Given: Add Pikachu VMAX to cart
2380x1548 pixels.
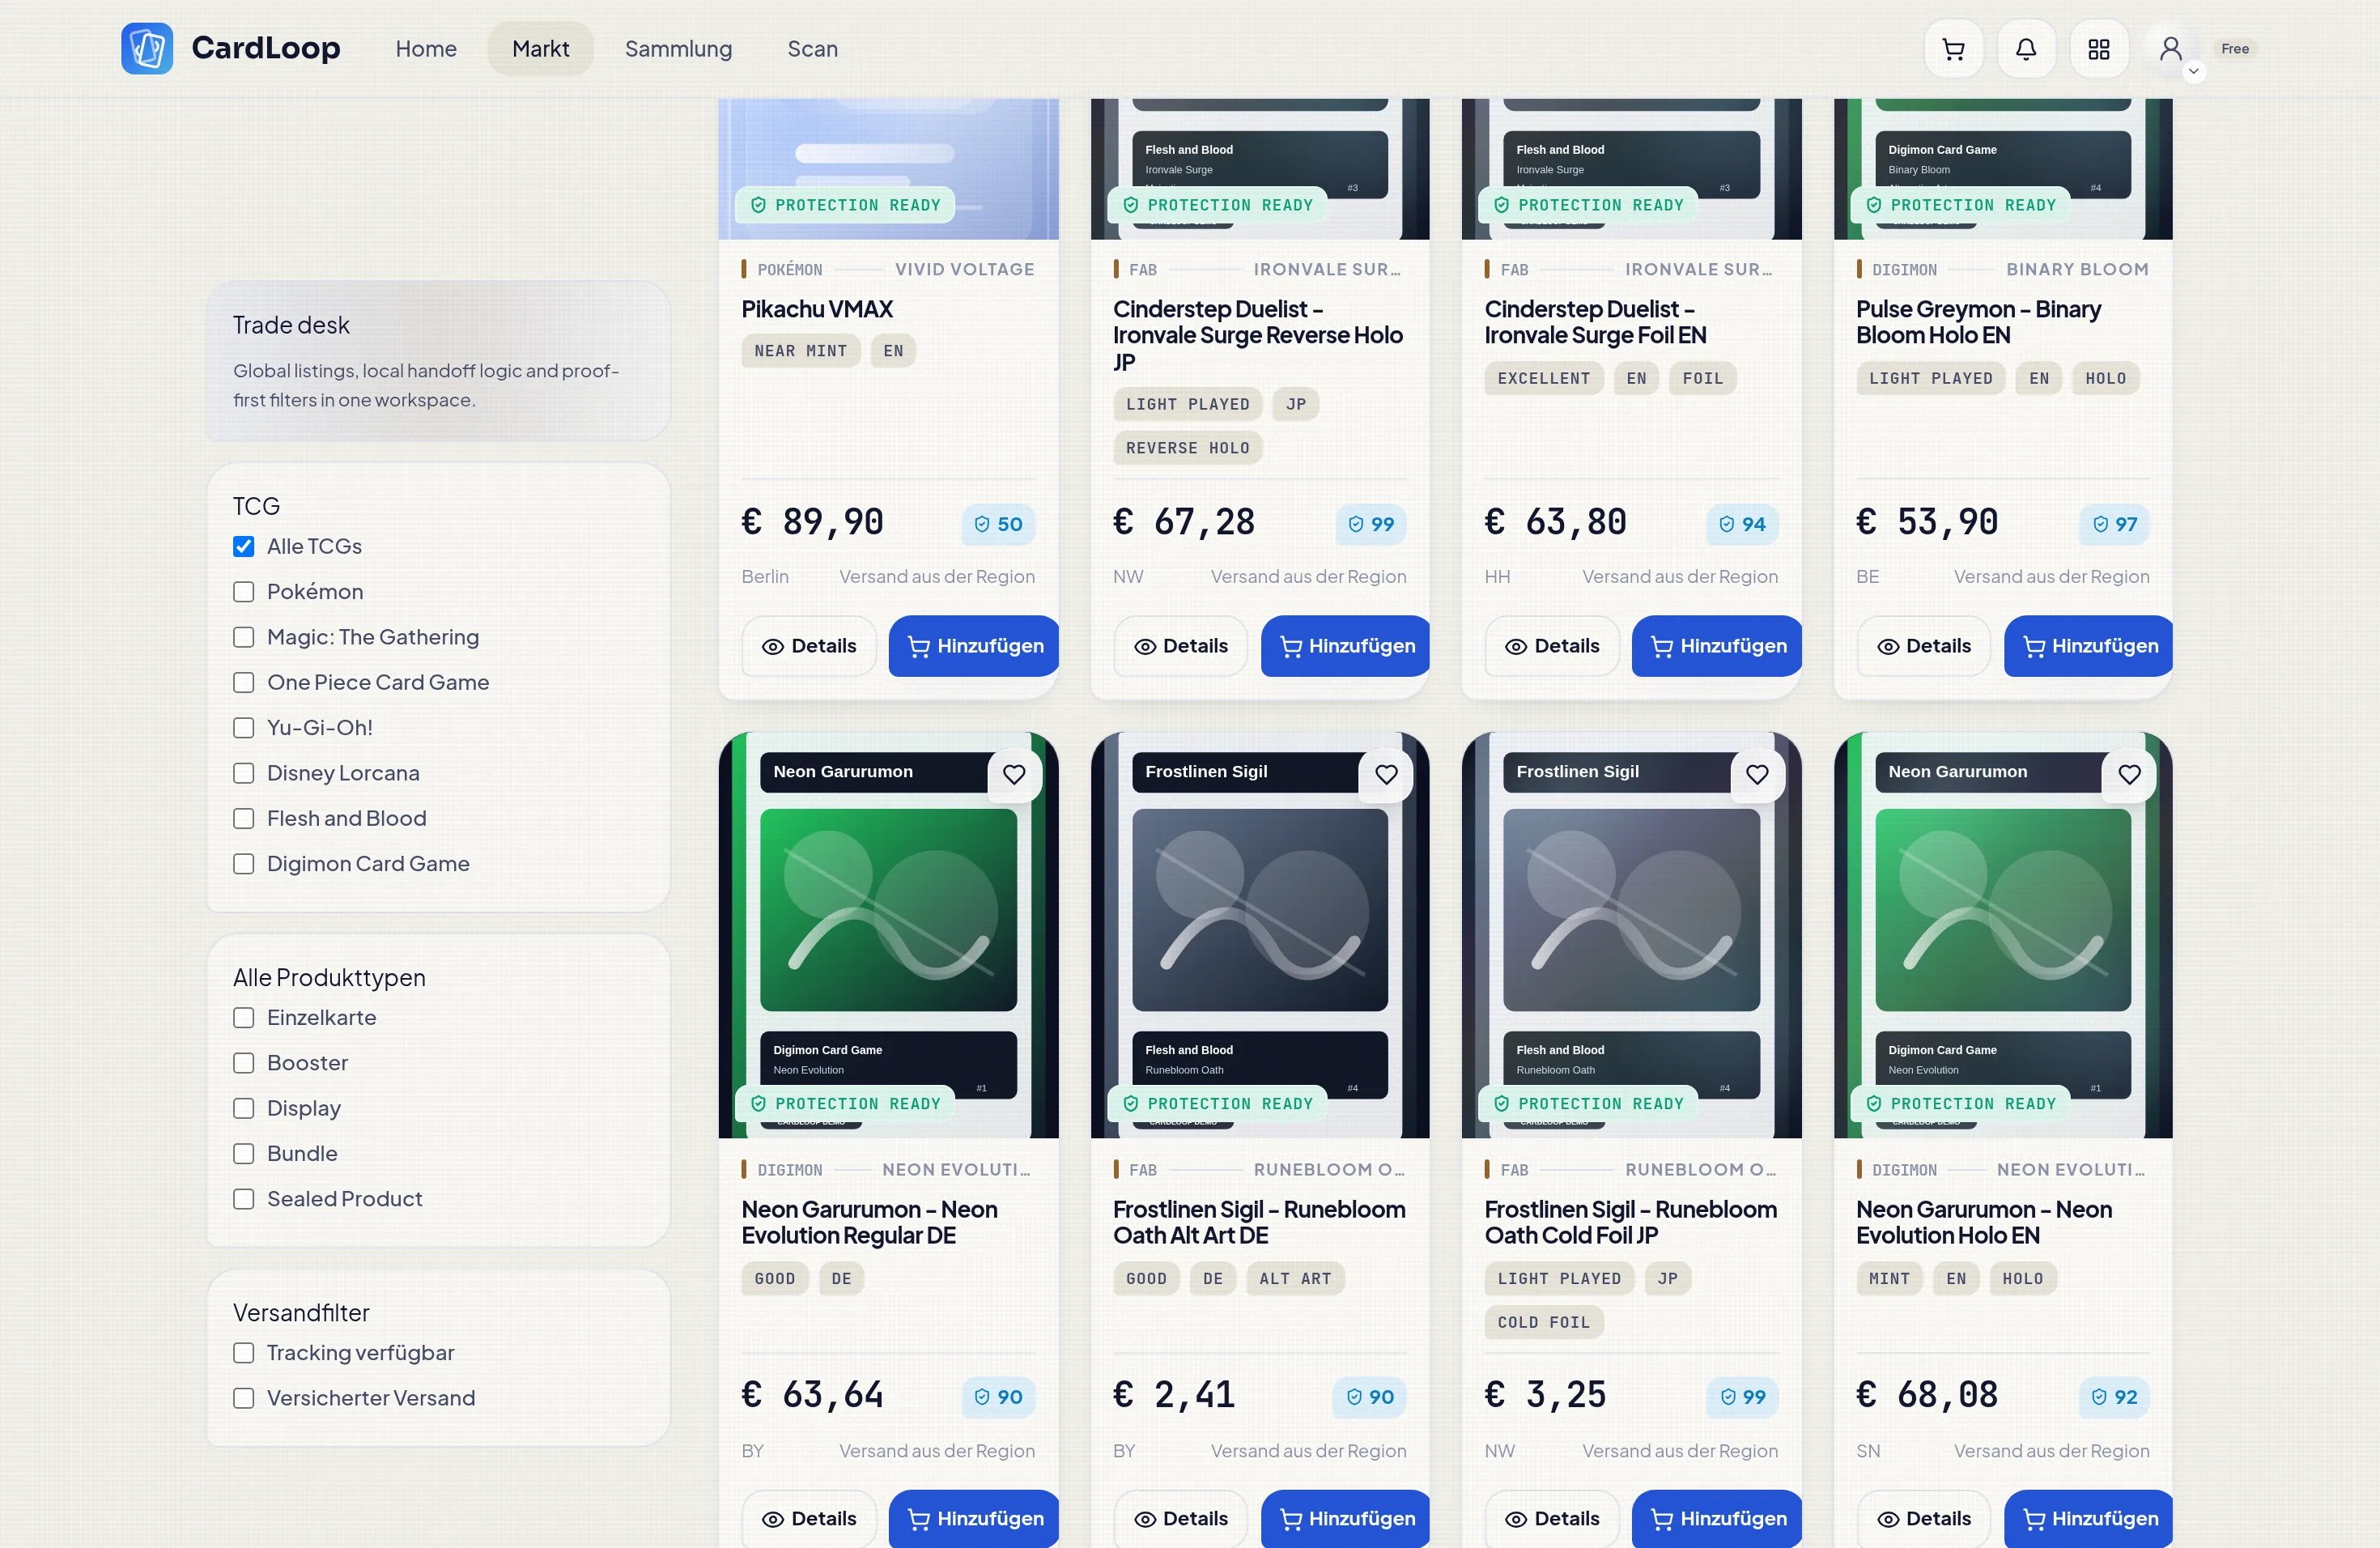Looking at the screenshot, I should (x=974, y=646).
